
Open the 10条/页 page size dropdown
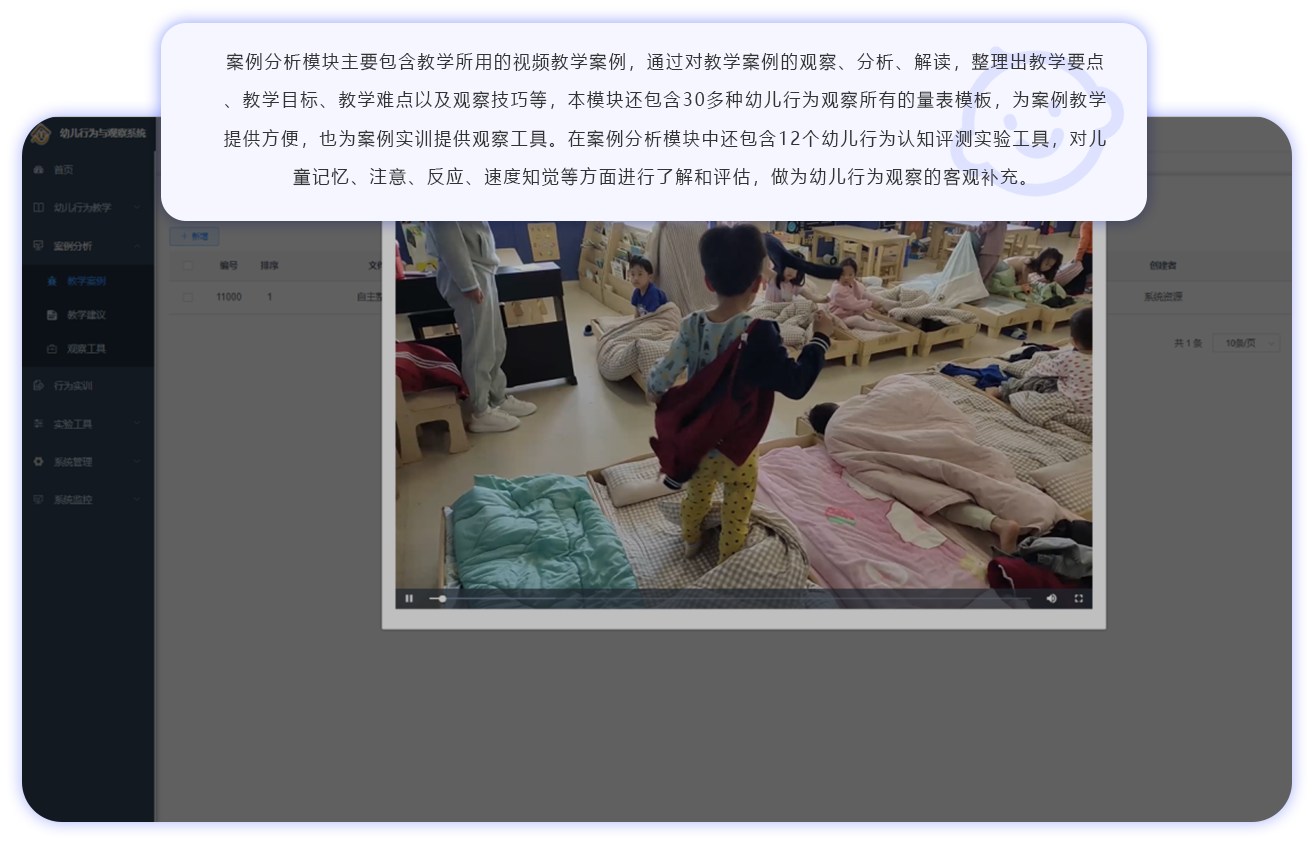coord(1245,343)
